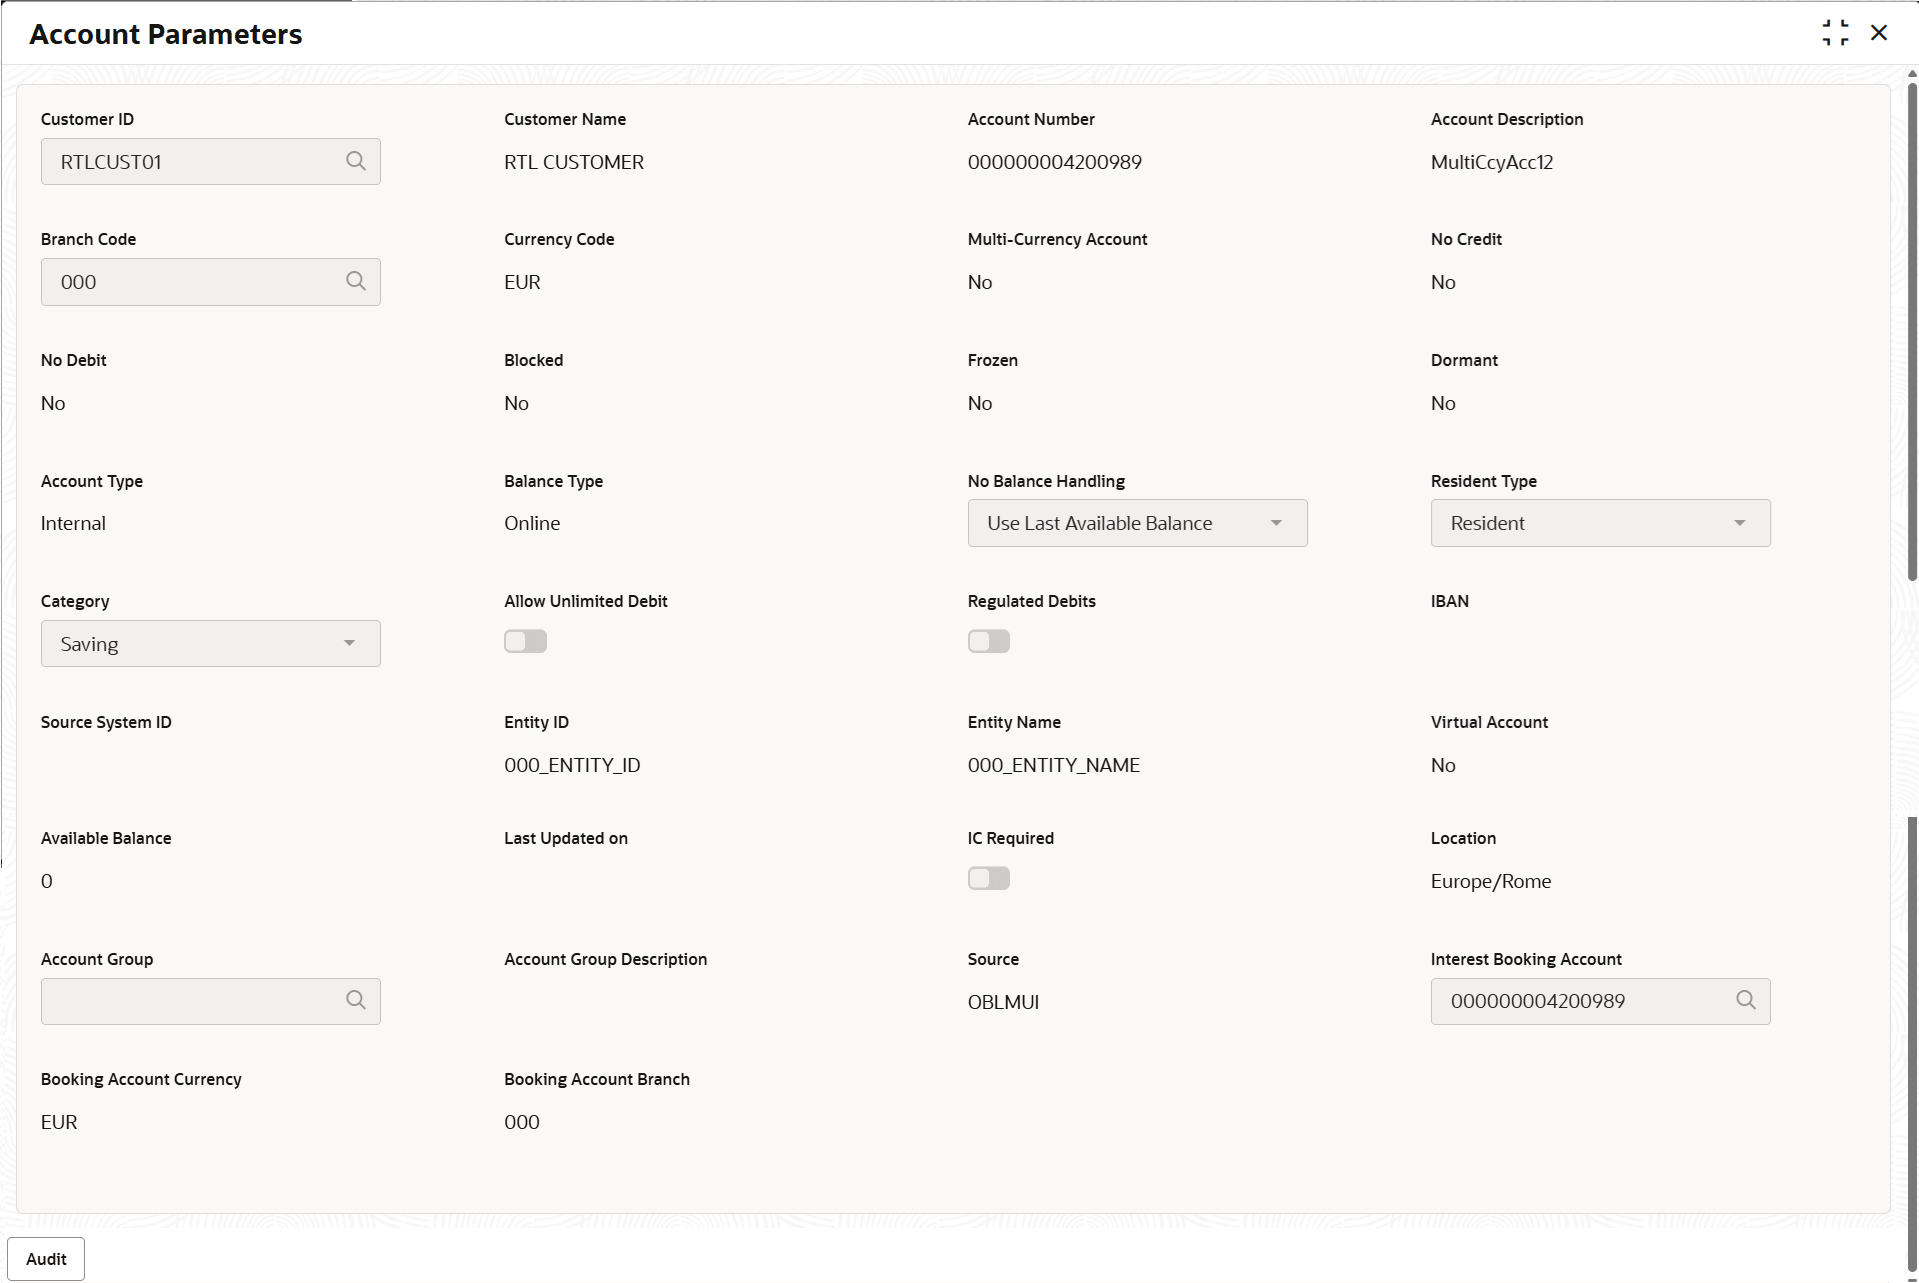Click the Branch Code lookup magnifier
The width and height of the screenshot is (1919, 1283).
coord(355,281)
